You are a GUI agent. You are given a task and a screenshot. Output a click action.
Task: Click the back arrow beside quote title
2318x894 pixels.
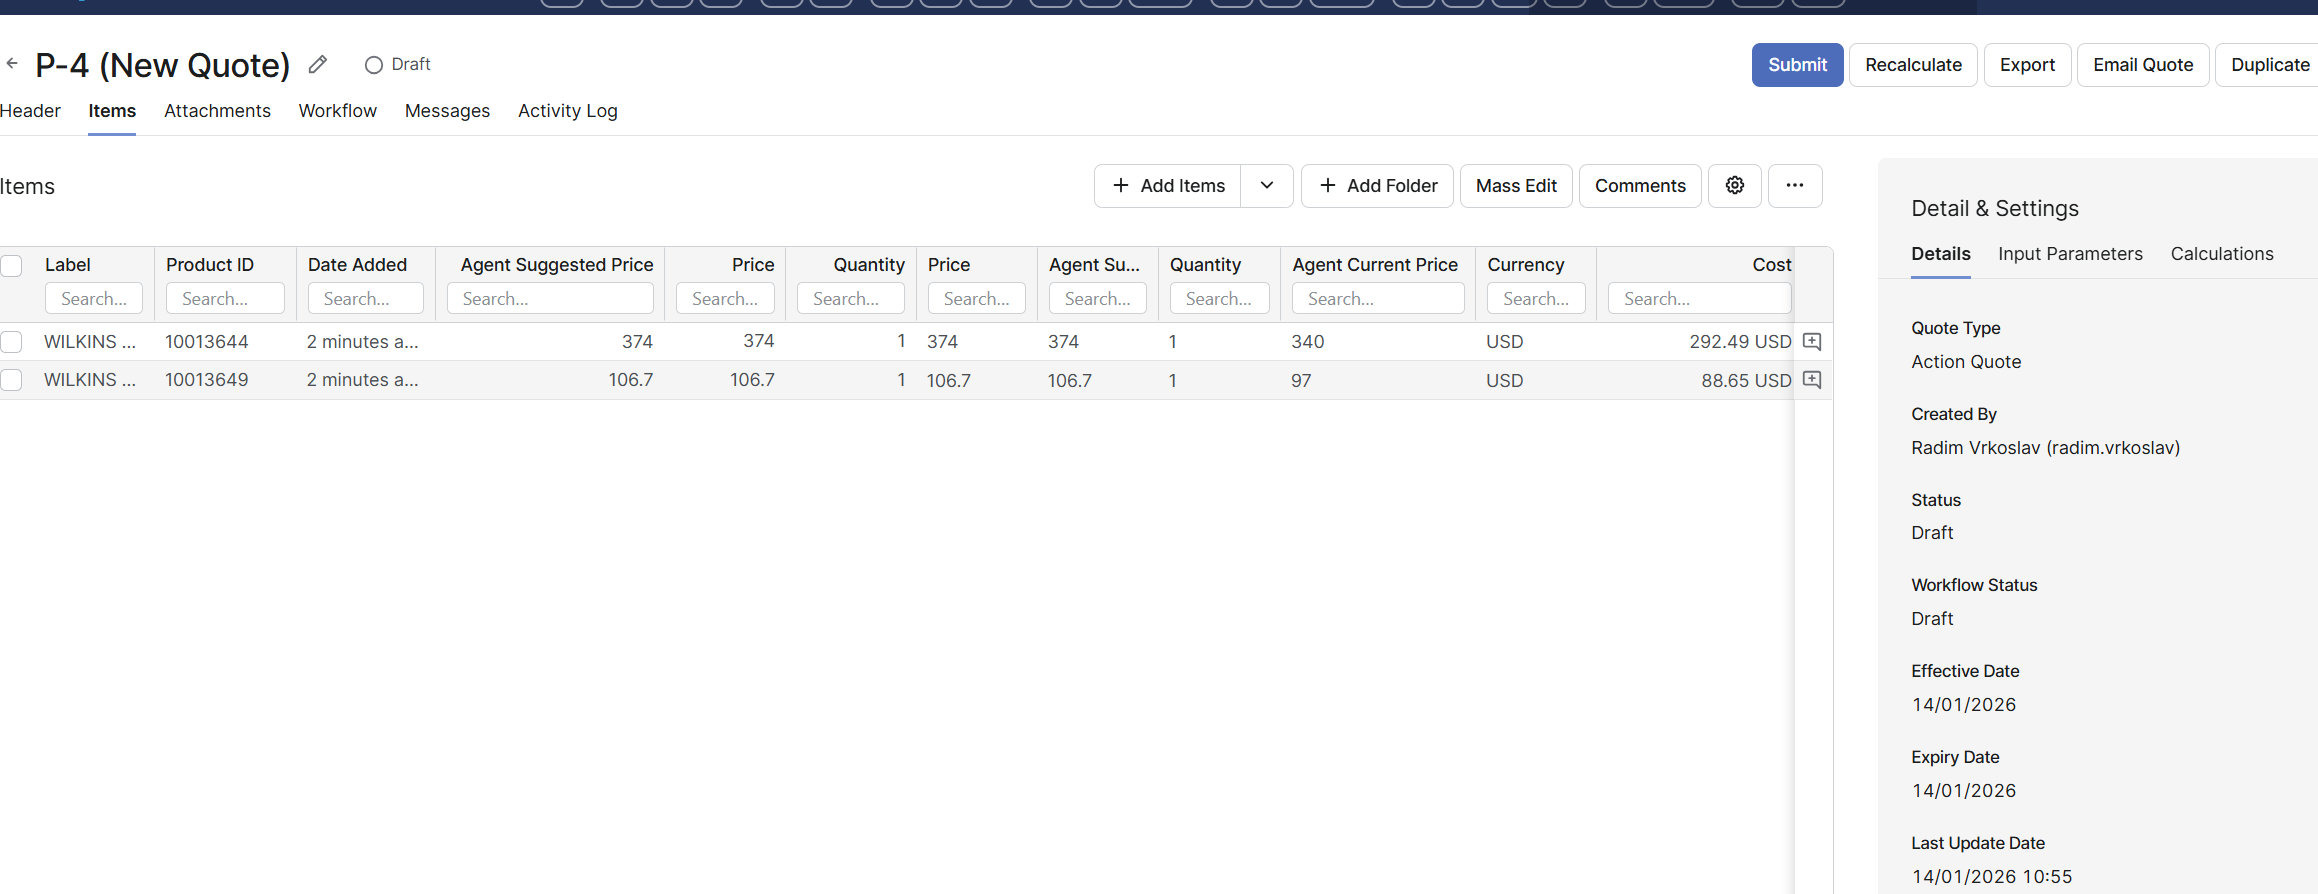pos(12,64)
